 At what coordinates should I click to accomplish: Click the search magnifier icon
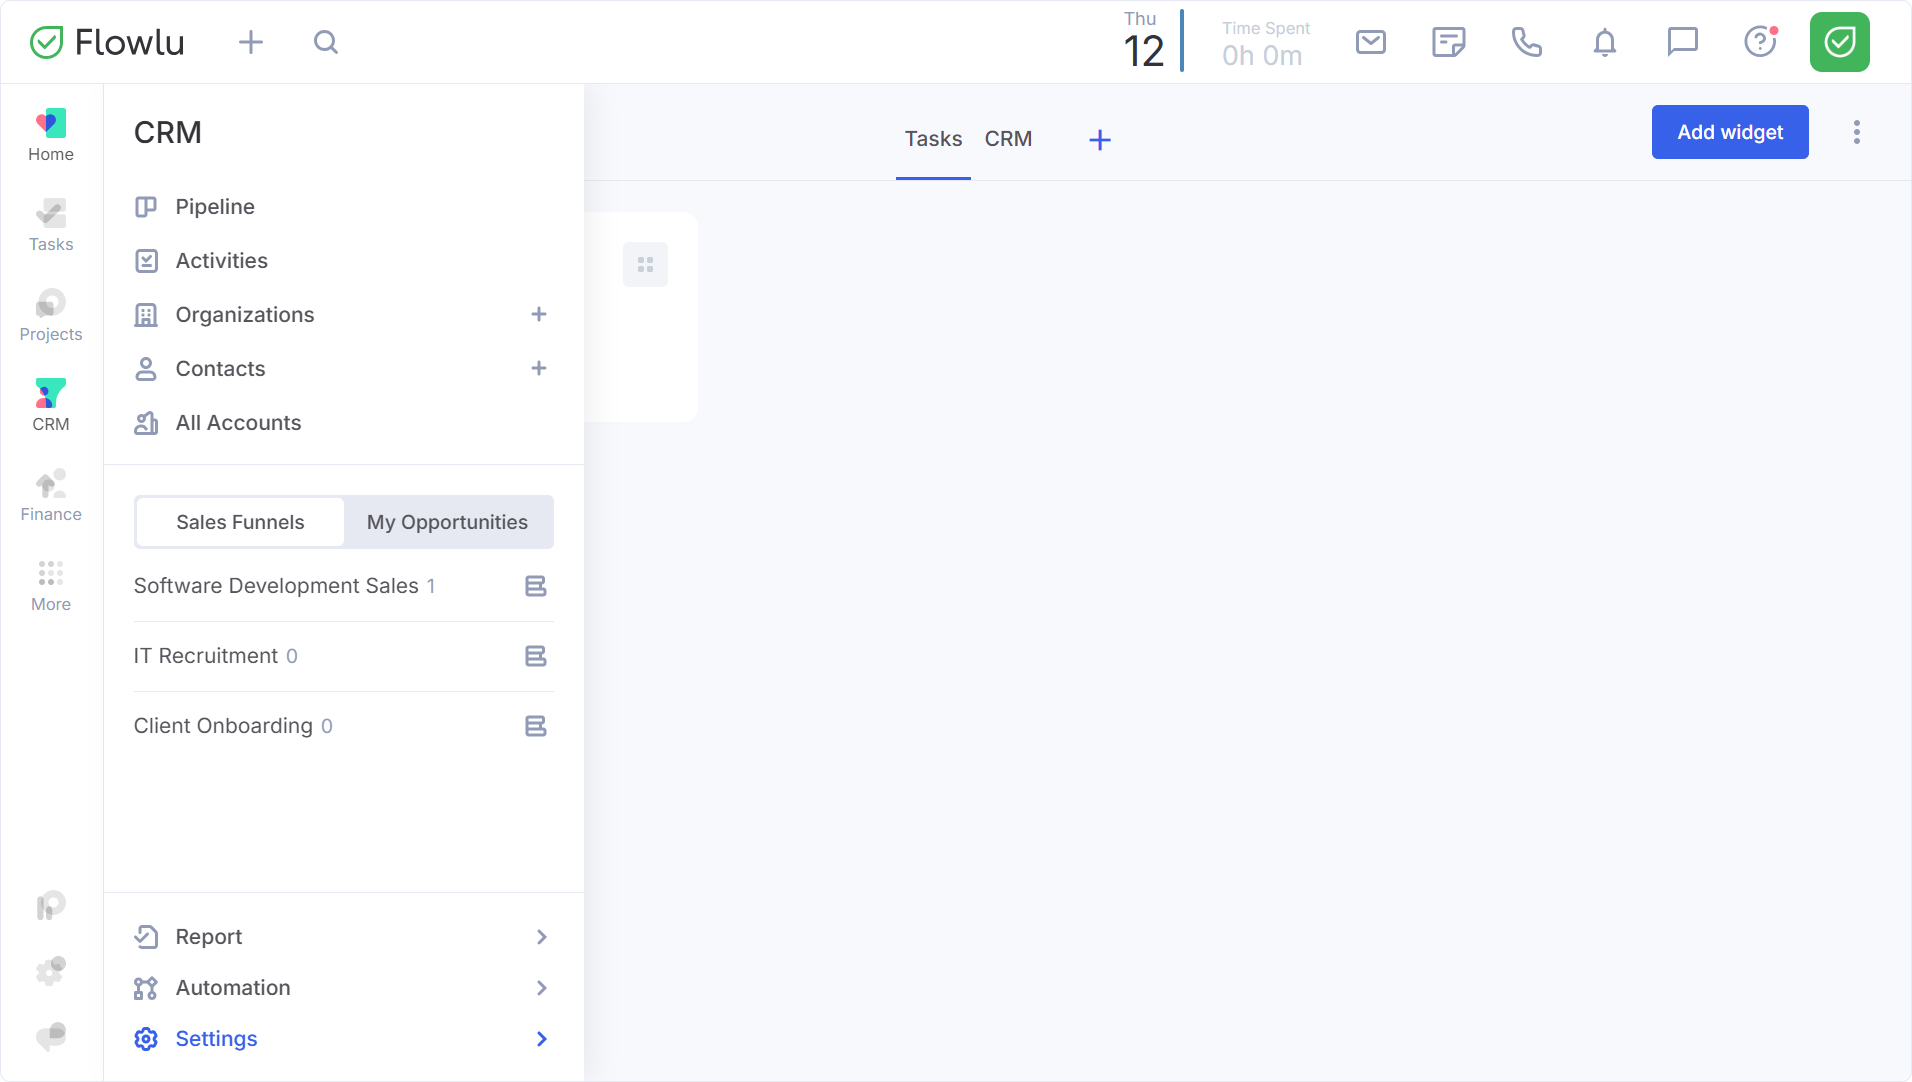[326, 42]
